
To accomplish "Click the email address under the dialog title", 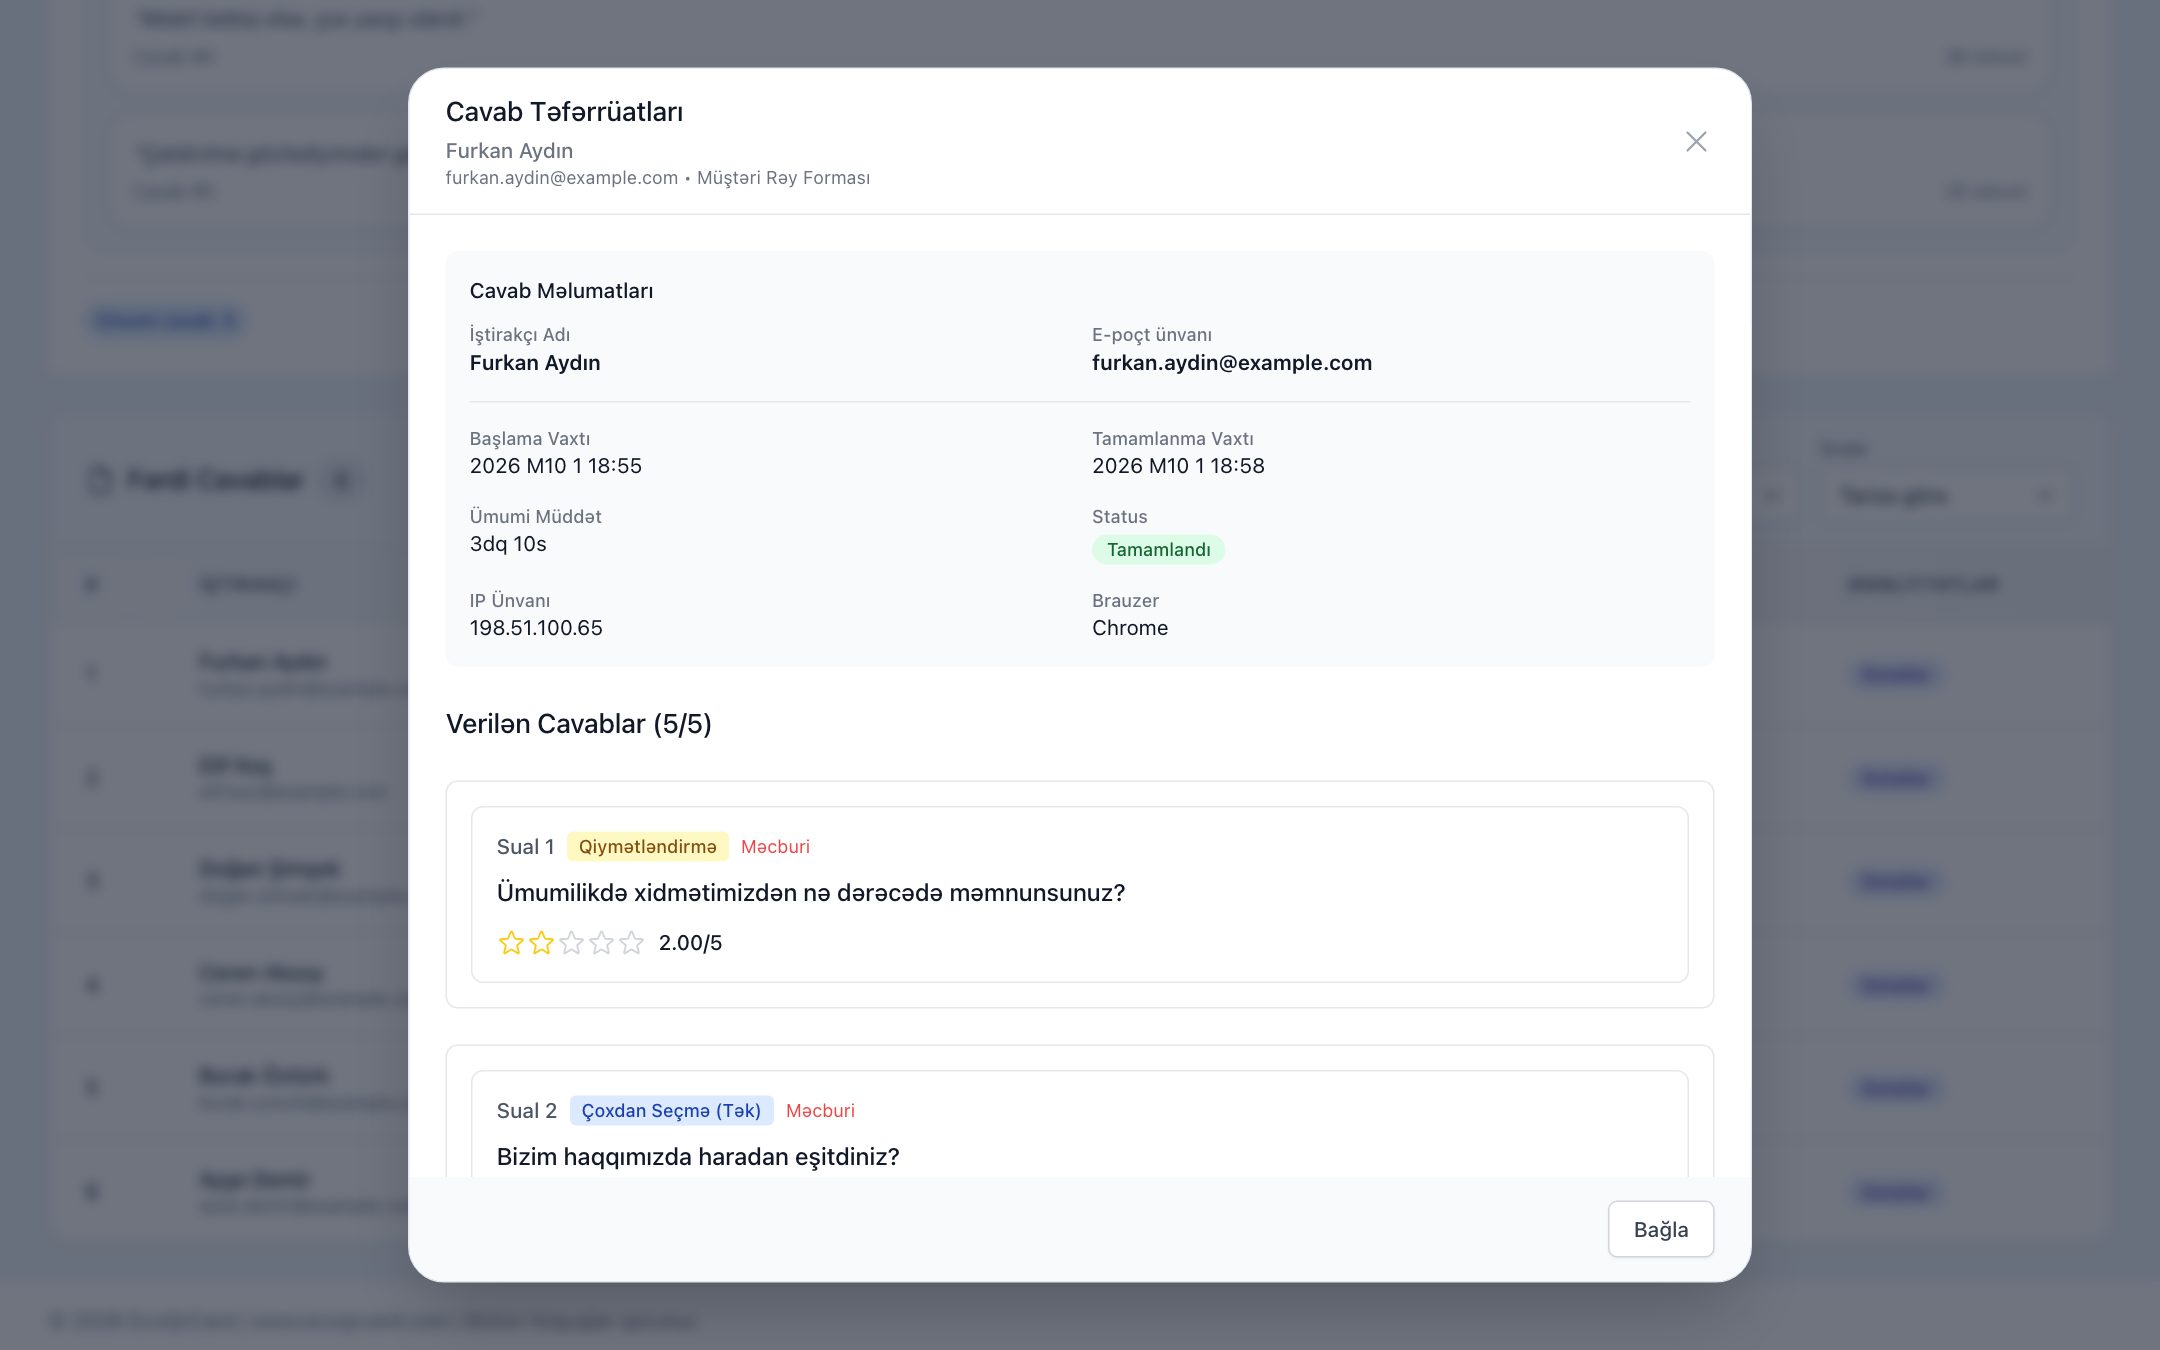I will tap(561, 178).
